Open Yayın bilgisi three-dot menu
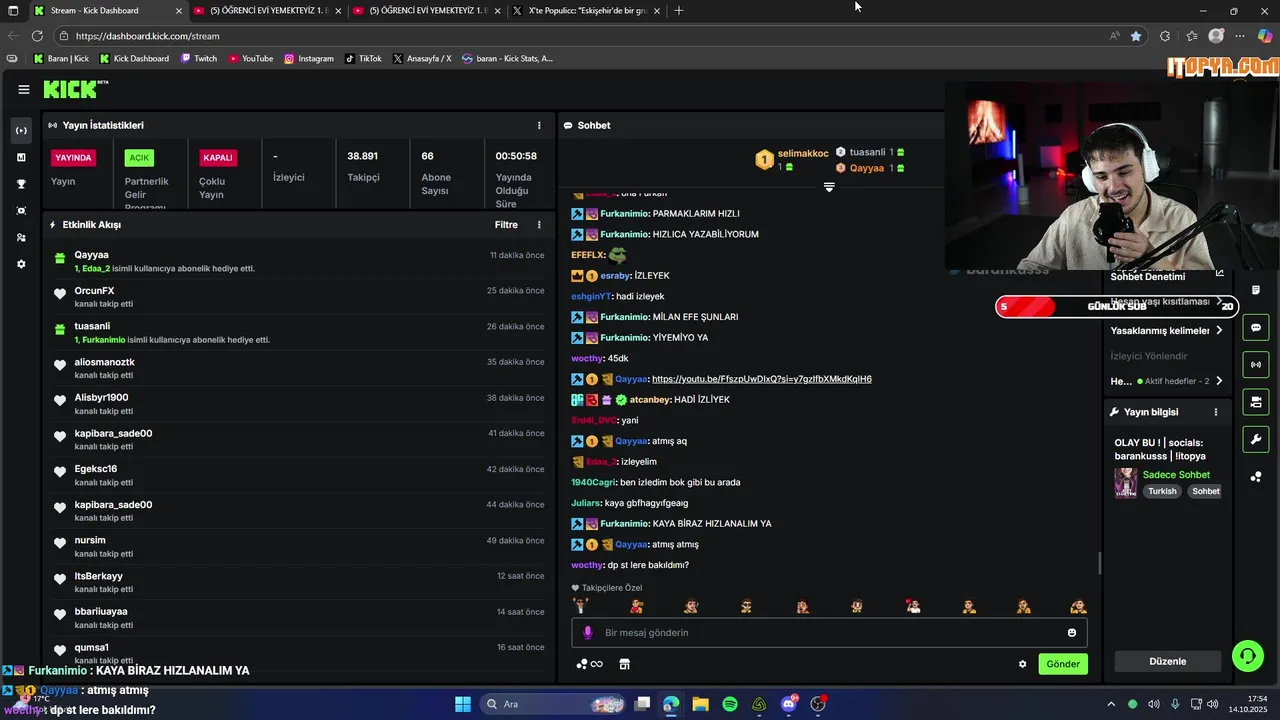 tap(1216, 412)
